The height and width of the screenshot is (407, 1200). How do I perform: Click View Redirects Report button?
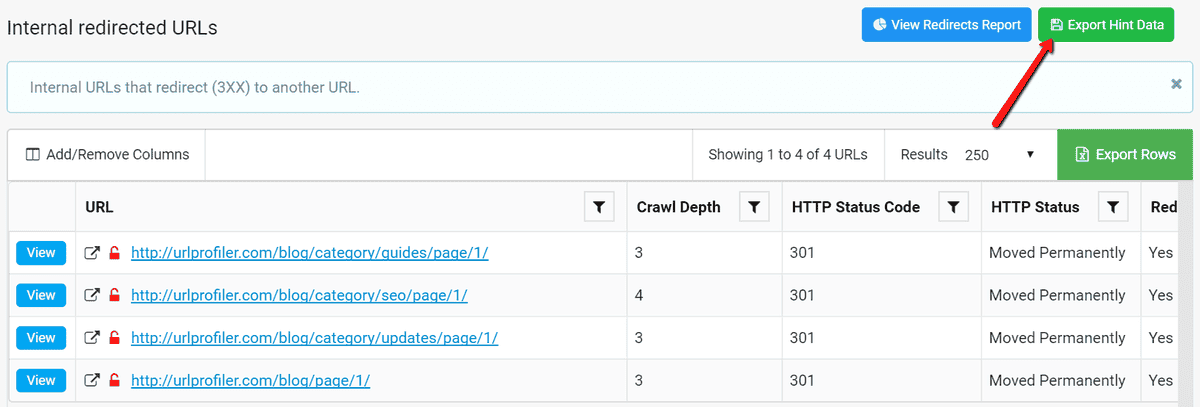[x=945, y=25]
